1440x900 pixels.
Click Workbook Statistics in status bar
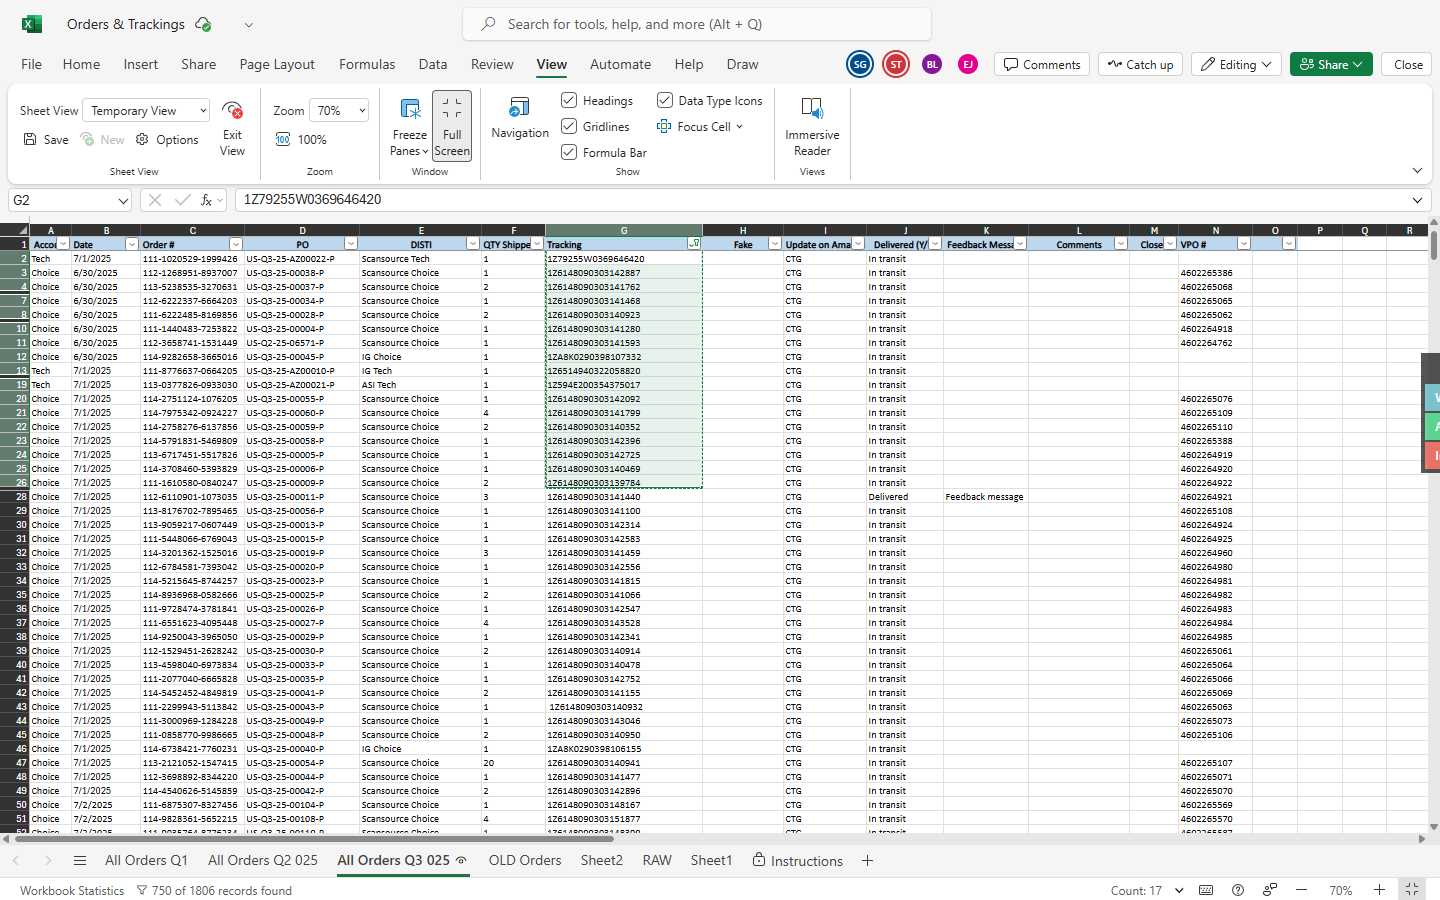click(x=72, y=890)
